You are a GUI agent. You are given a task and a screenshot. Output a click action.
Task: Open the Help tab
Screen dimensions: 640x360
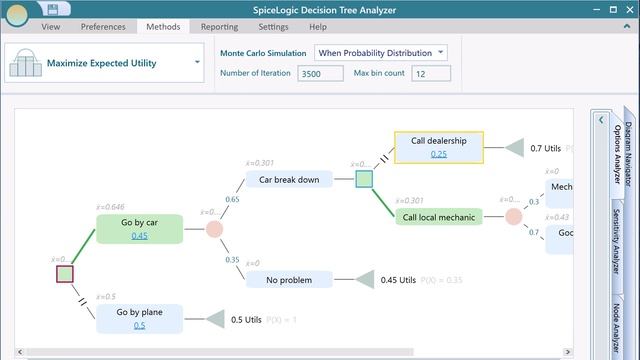pyautogui.click(x=318, y=27)
